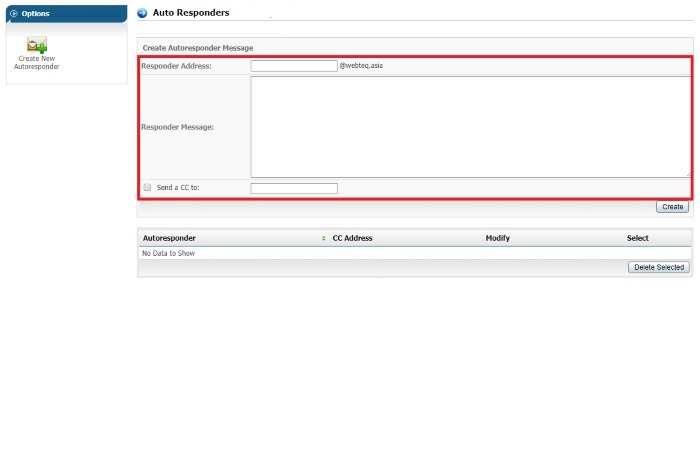Click the Options panel header
The width and height of the screenshot is (700, 450).
click(x=67, y=14)
